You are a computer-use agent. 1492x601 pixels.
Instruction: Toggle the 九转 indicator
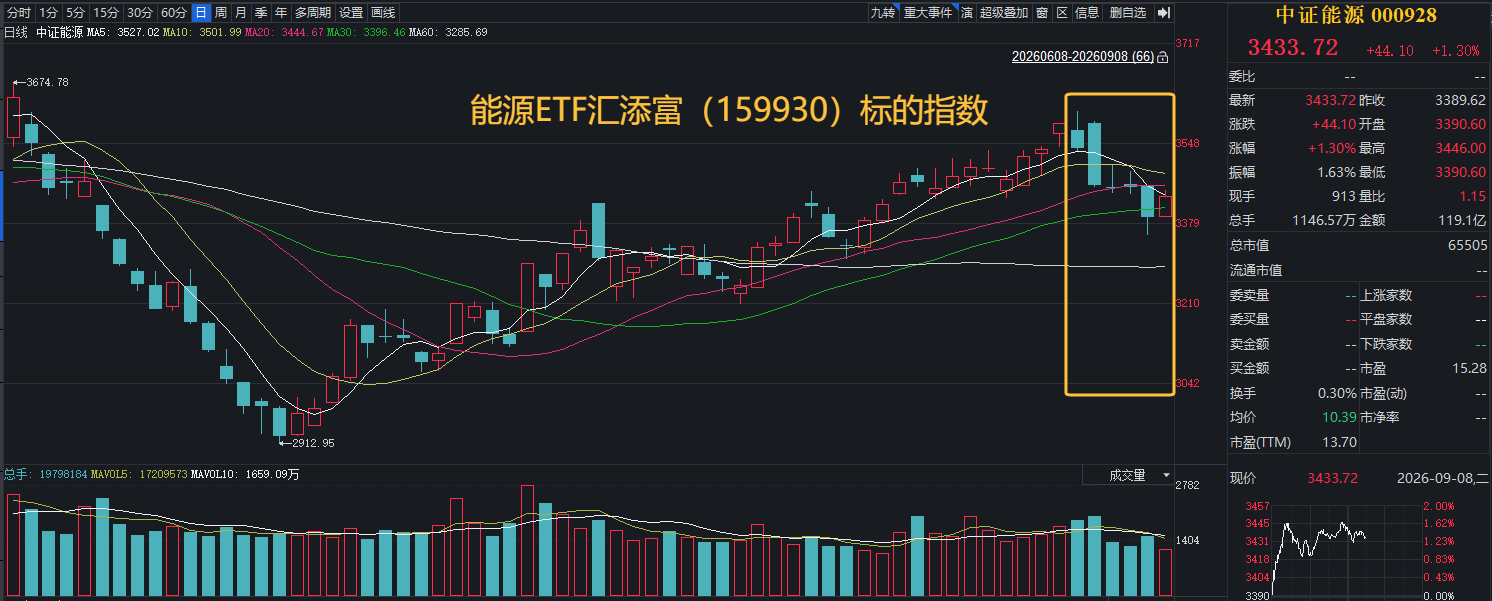[882, 13]
